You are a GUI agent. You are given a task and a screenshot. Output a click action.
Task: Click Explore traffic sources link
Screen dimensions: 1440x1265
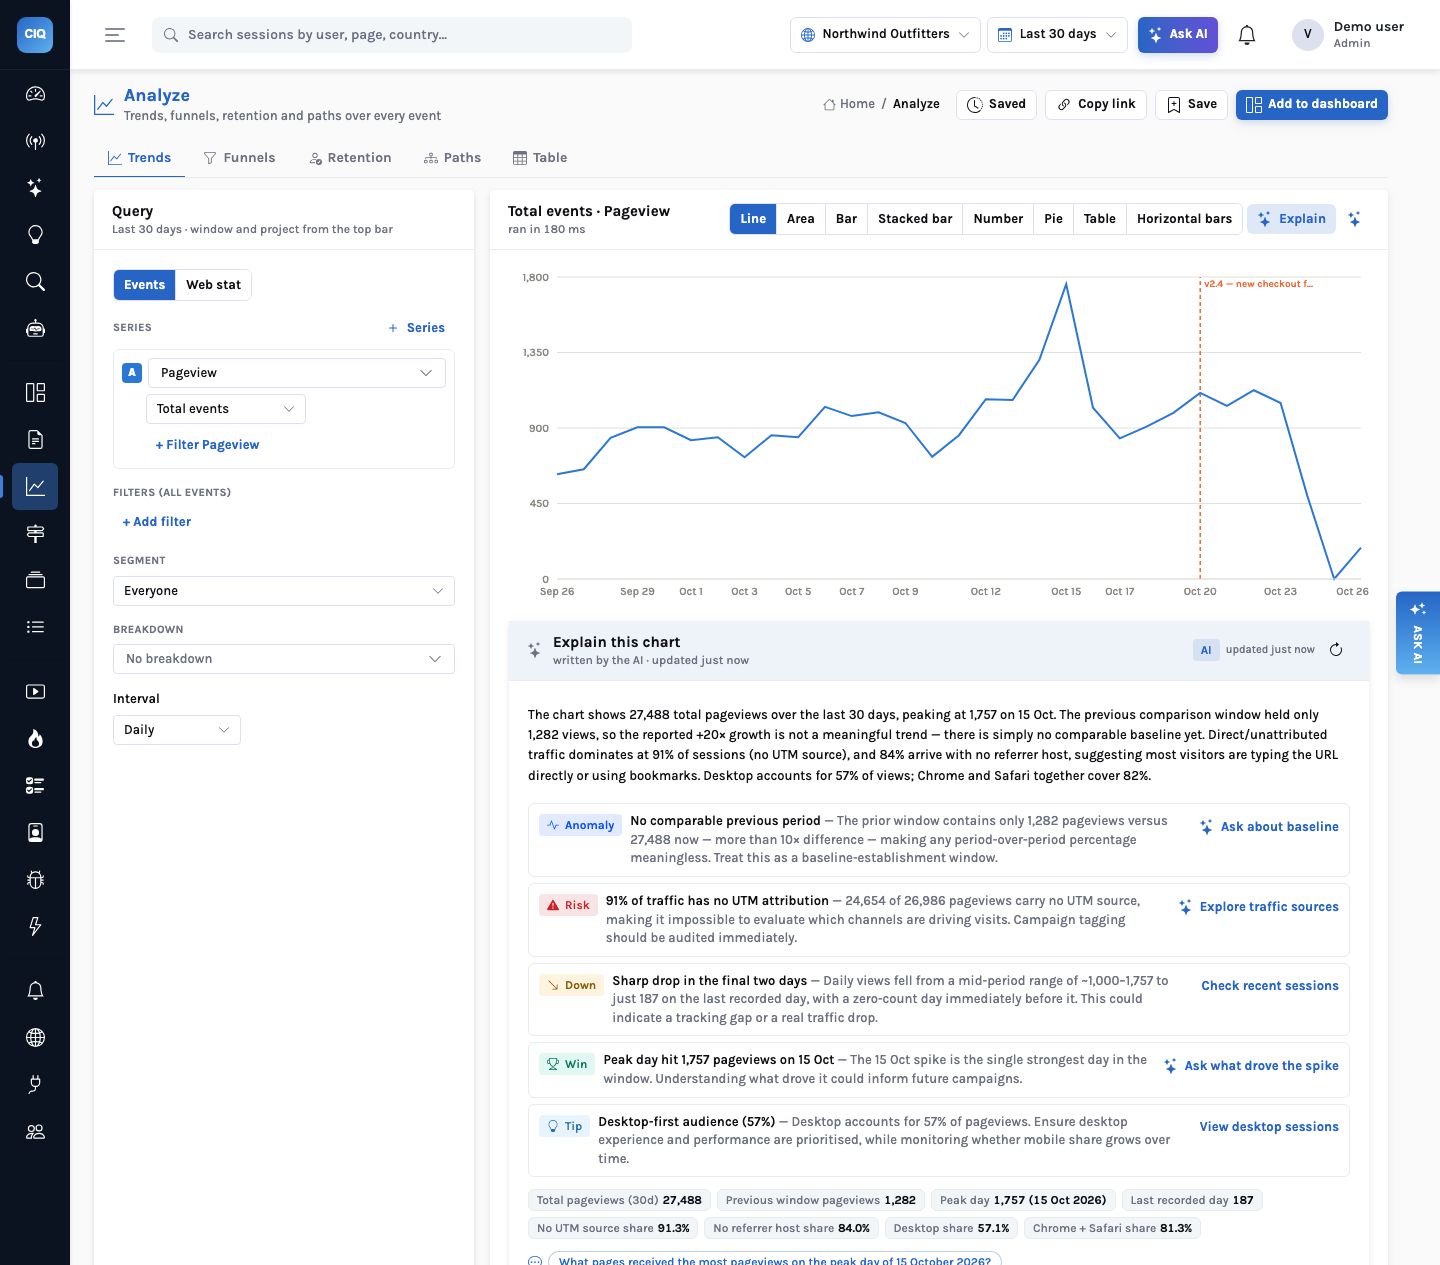coord(1258,907)
